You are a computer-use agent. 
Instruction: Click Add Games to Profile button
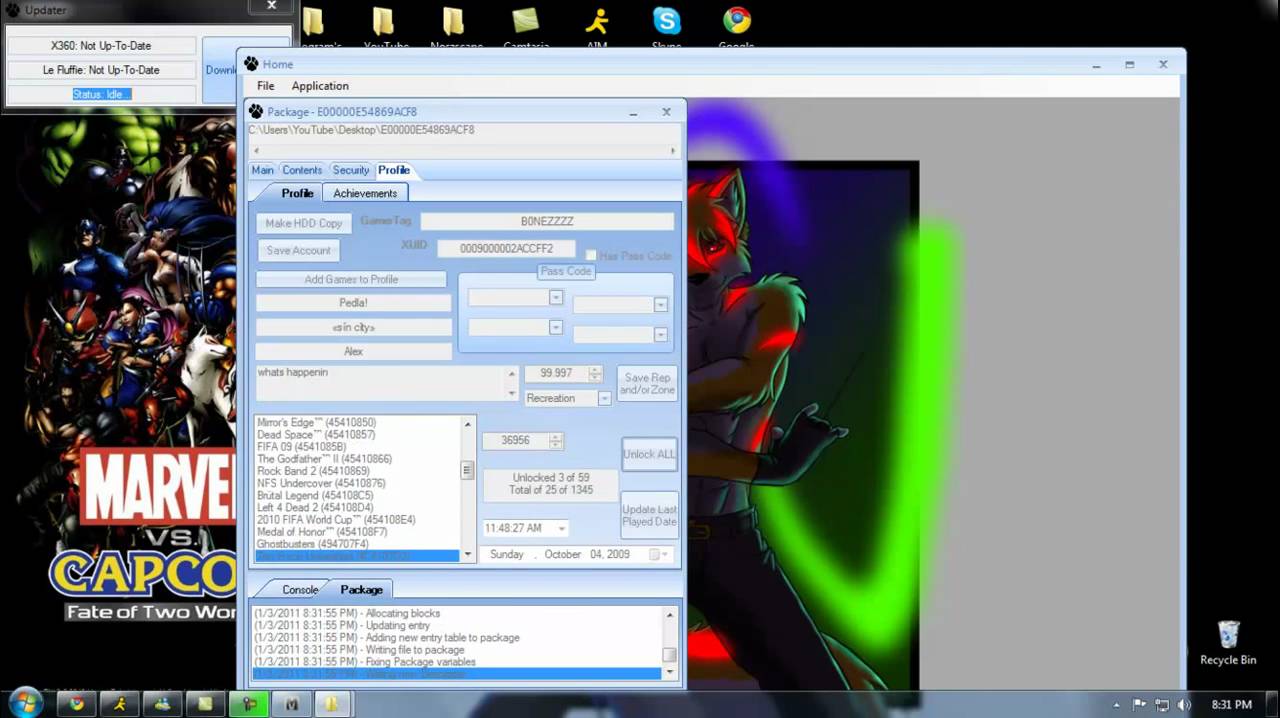pos(351,279)
